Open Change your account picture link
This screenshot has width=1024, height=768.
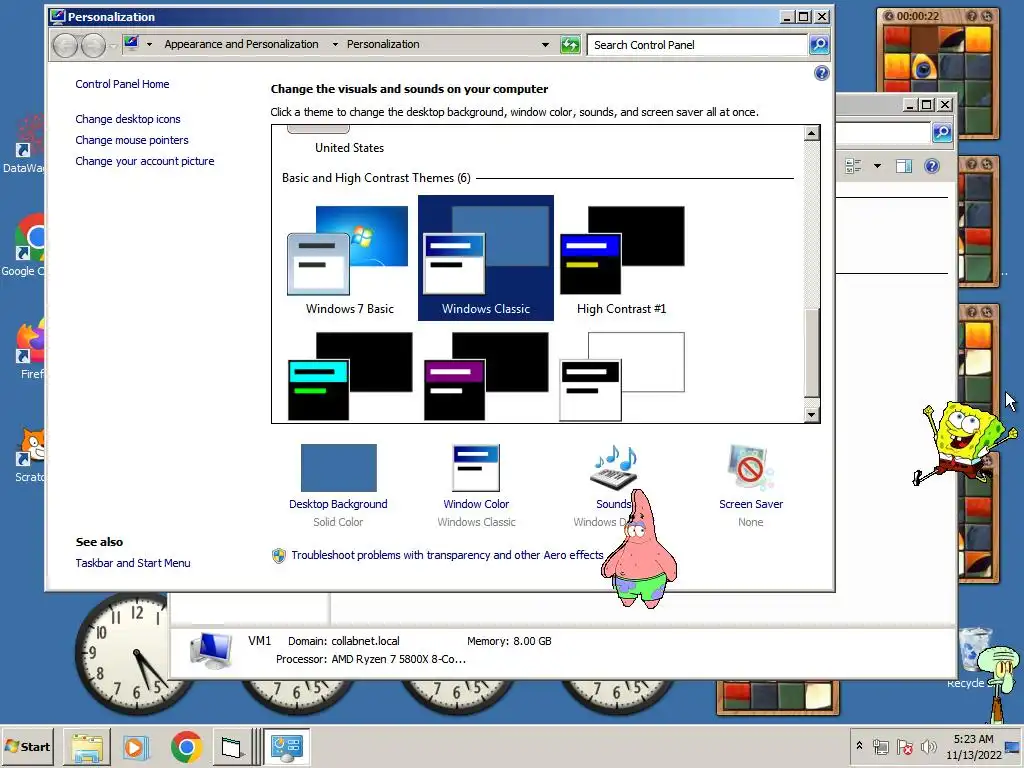tap(145, 161)
